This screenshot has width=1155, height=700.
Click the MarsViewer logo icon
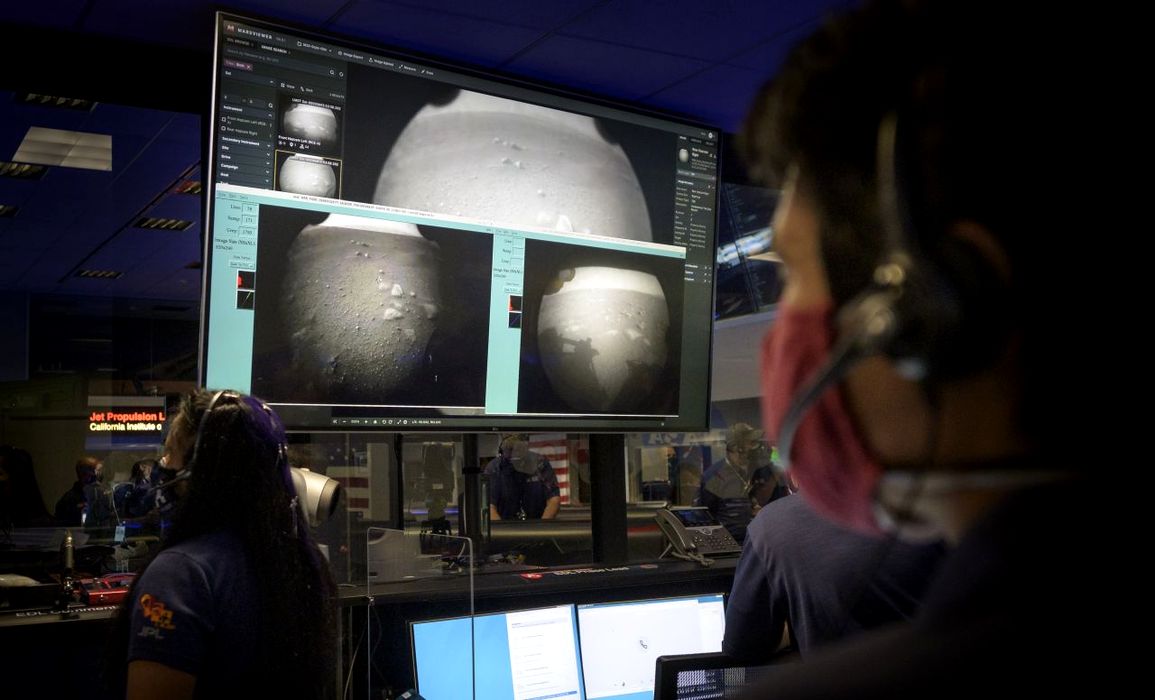(x=231, y=28)
